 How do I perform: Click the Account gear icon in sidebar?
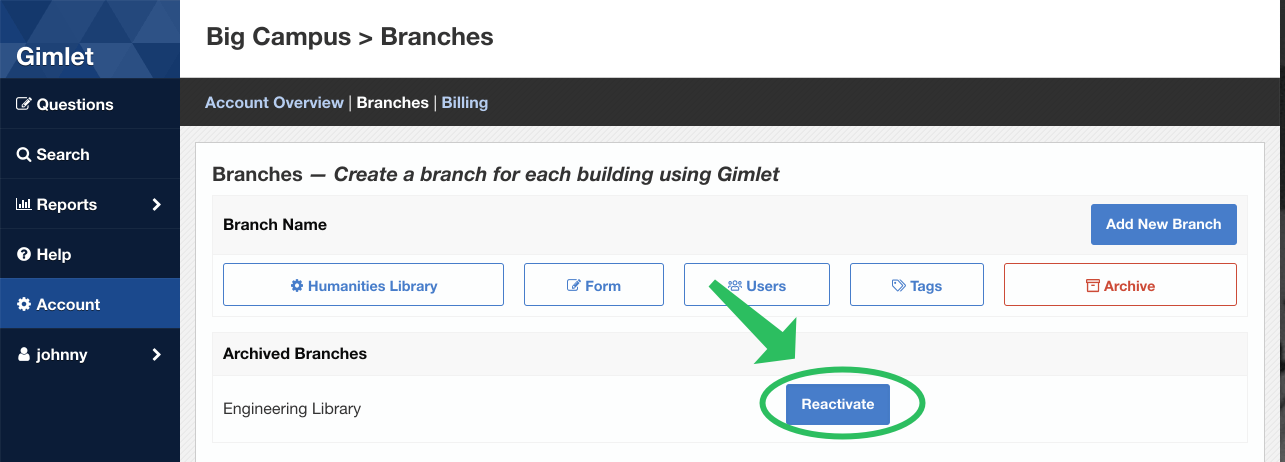(24, 304)
